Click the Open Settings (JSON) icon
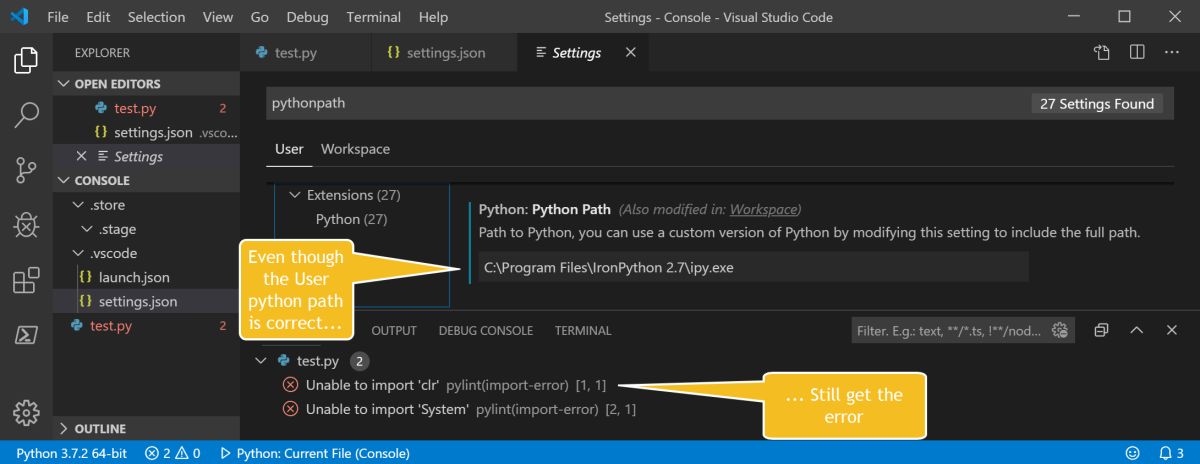The height and width of the screenshot is (464, 1200). click(1102, 53)
